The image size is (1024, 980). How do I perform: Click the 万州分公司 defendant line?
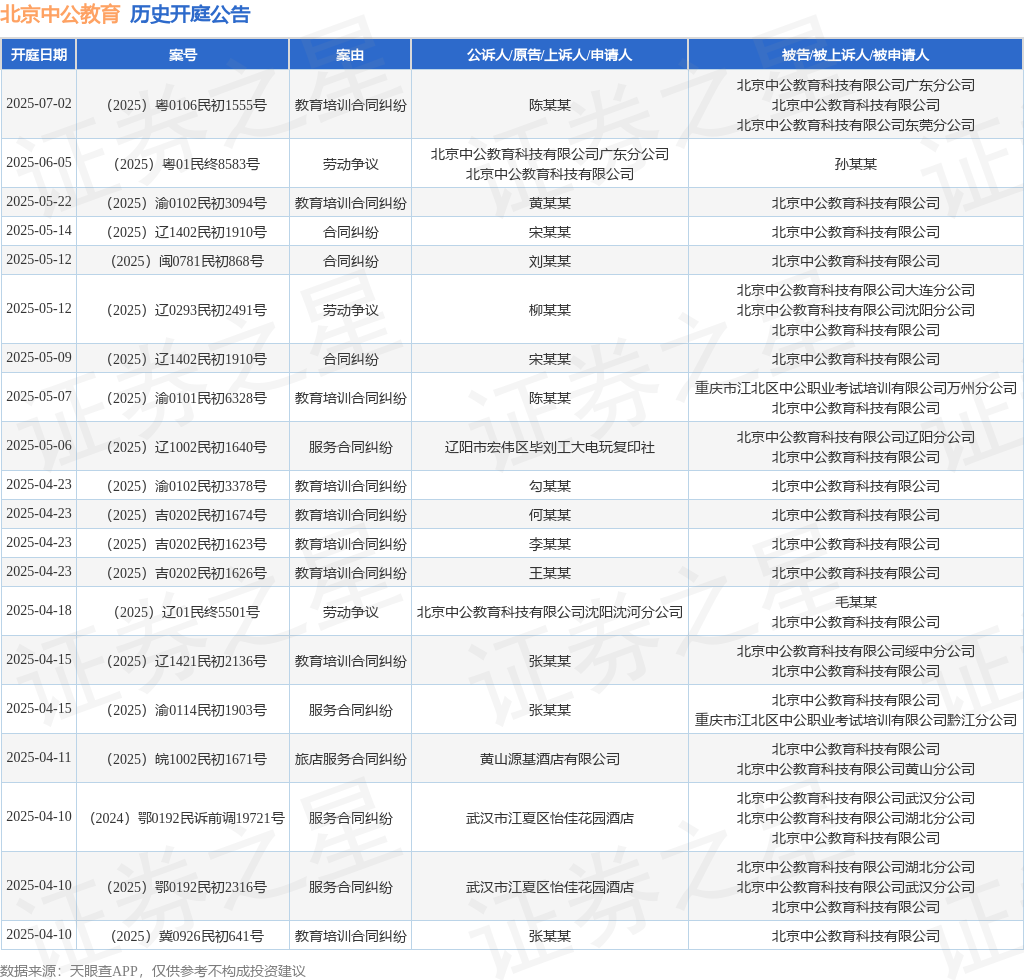click(x=856, y=388)
